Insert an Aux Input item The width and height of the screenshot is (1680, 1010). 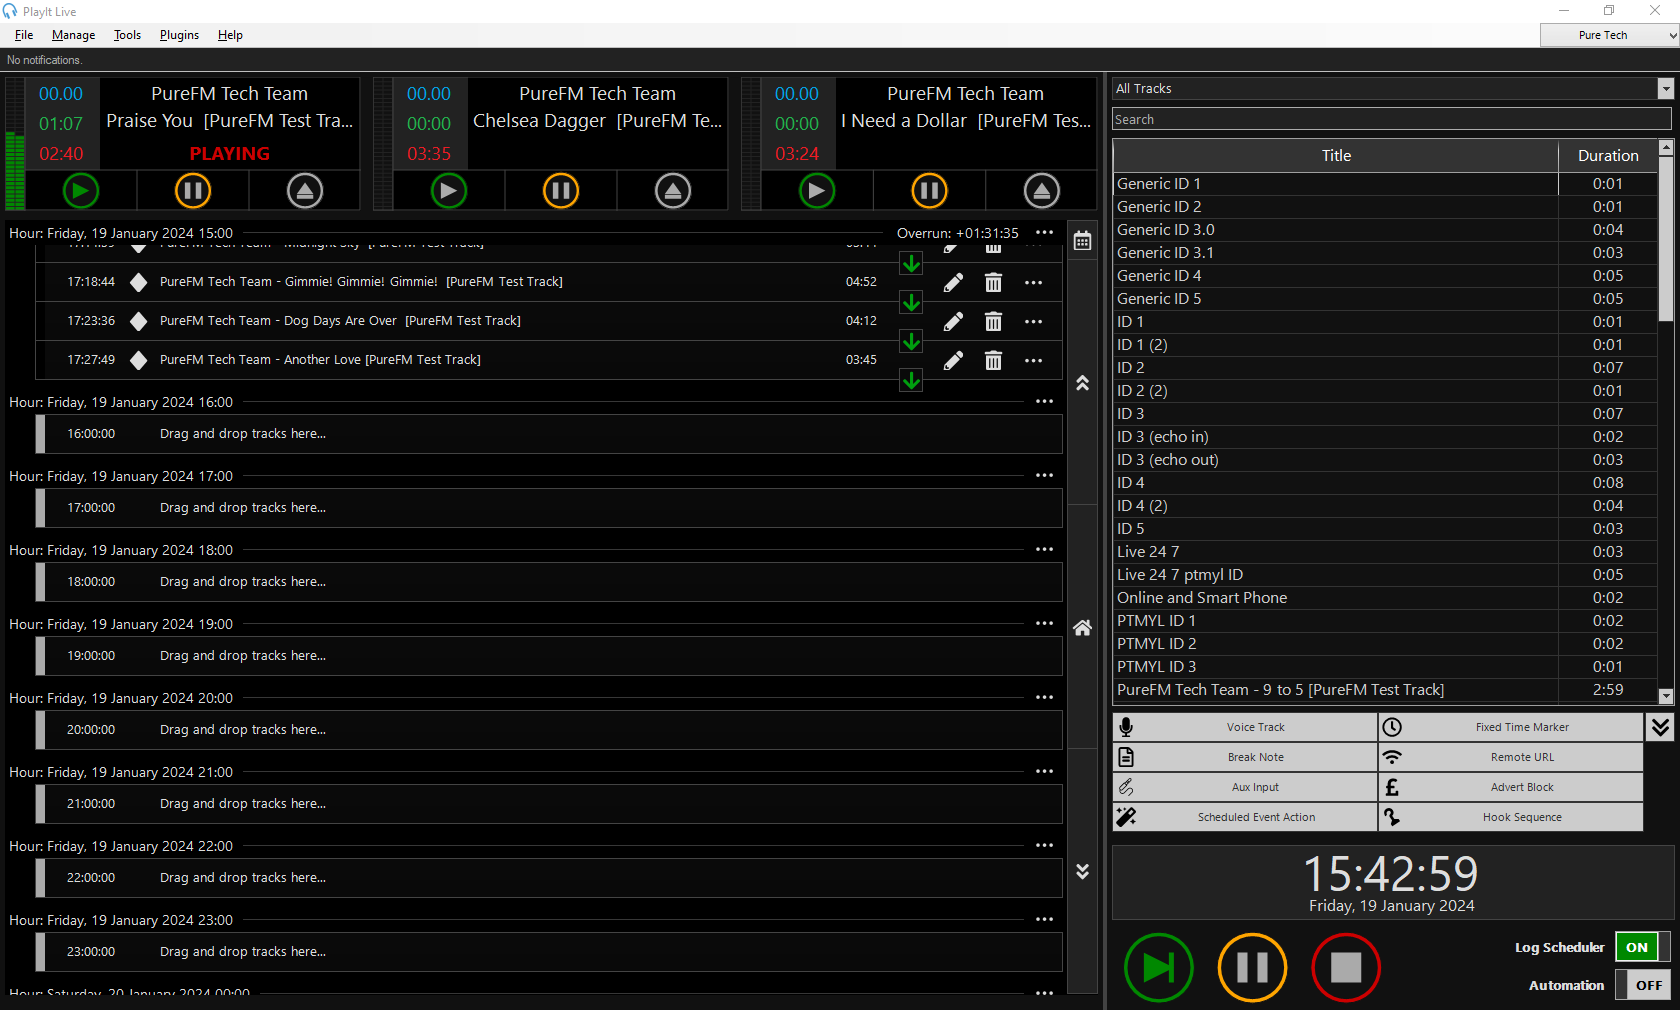click(1245, 787)
